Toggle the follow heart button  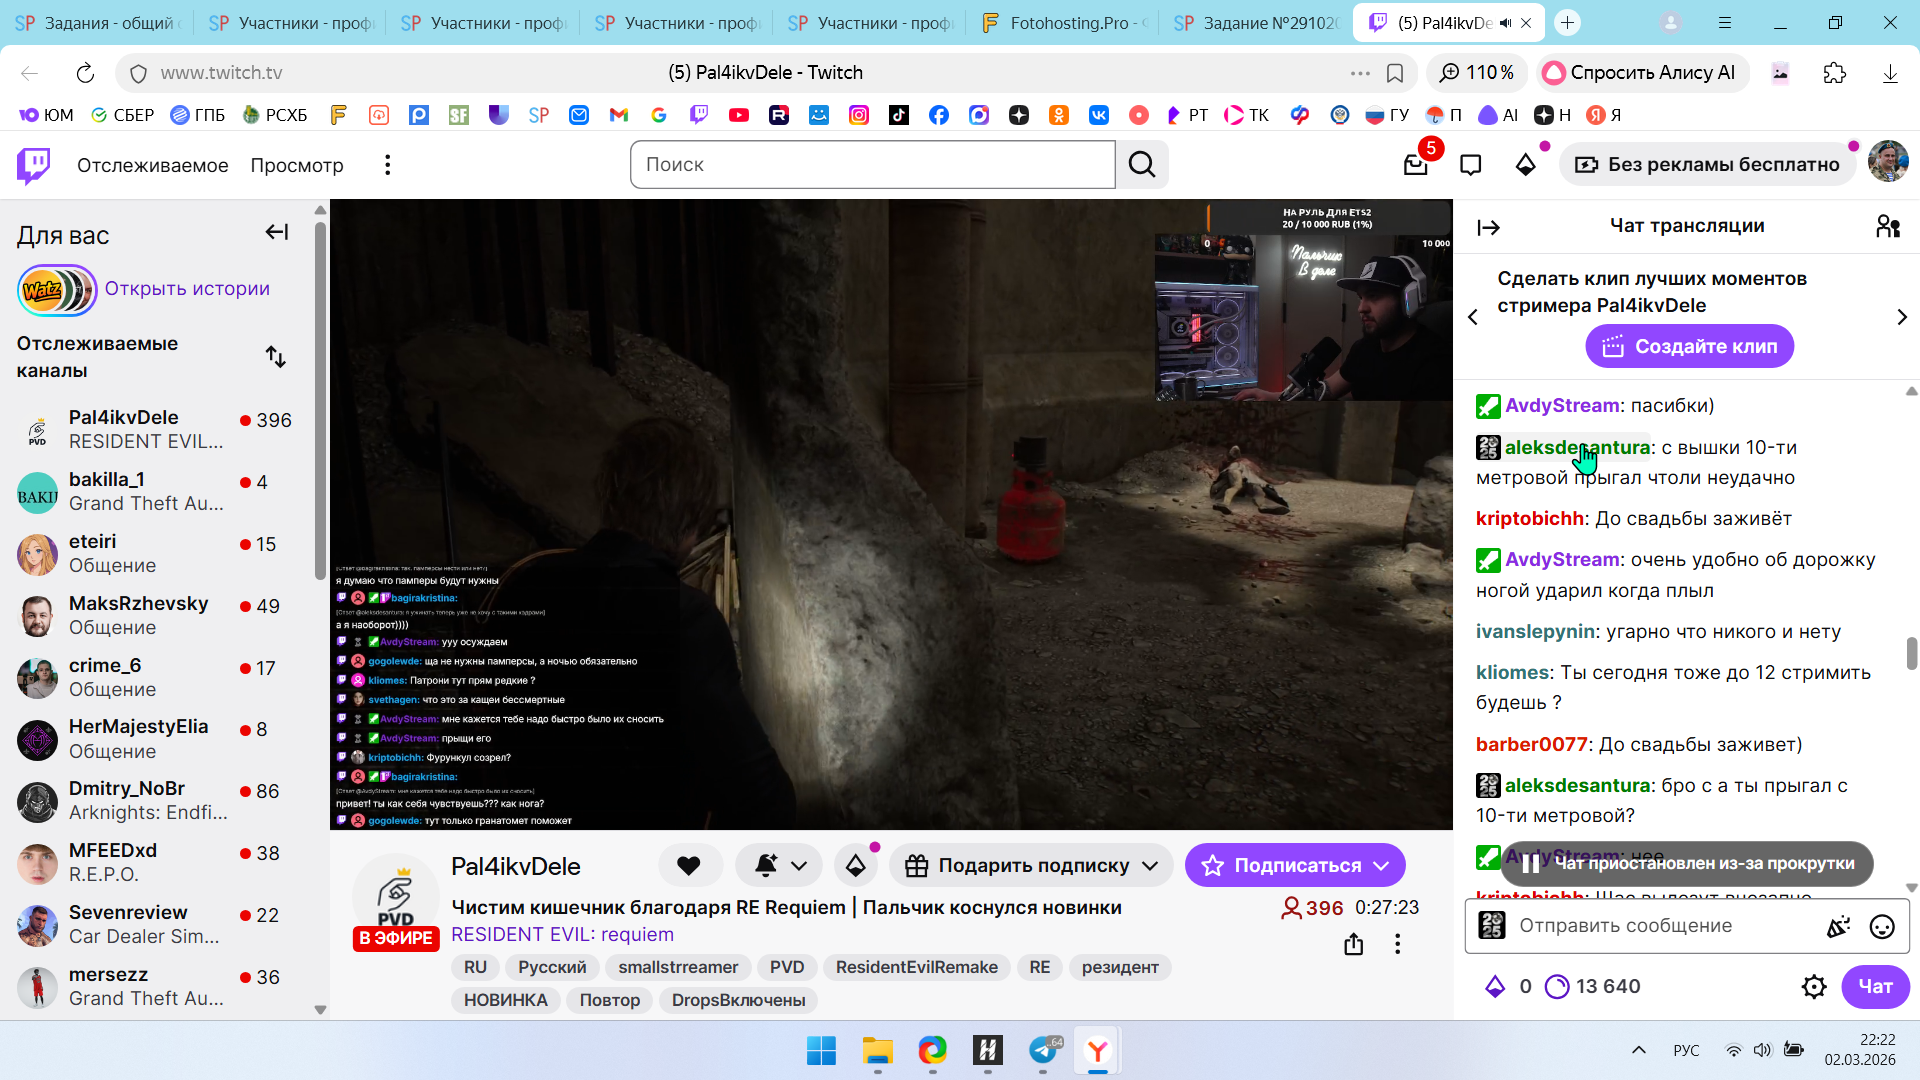[x=689, y=866]
